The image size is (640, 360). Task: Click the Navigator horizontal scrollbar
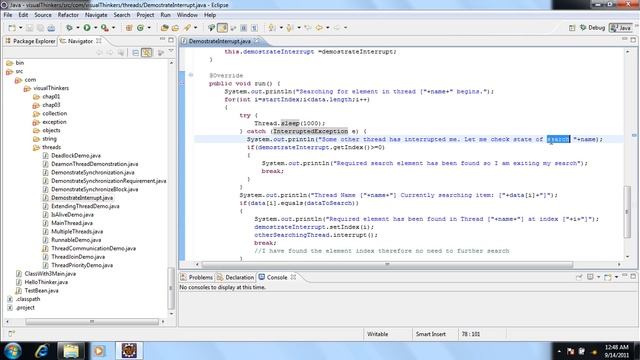pos(91,322)
